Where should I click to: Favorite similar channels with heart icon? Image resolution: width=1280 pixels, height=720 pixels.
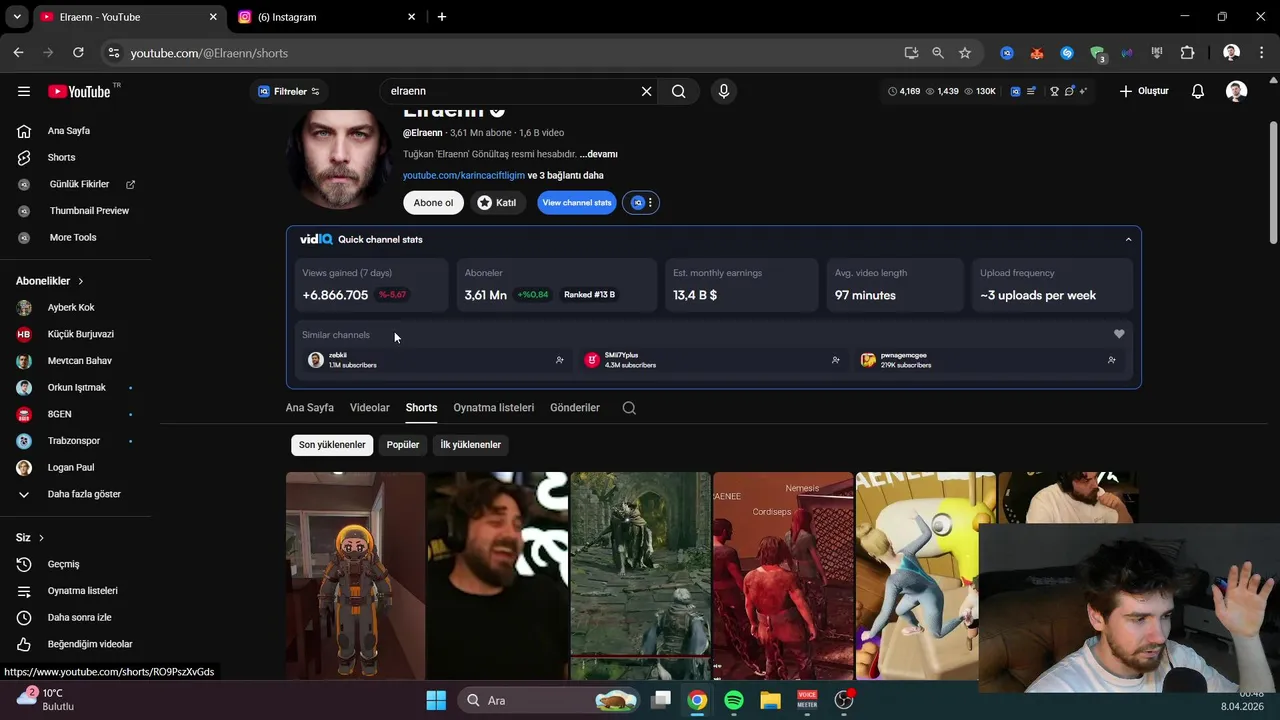click(1119, 334)
